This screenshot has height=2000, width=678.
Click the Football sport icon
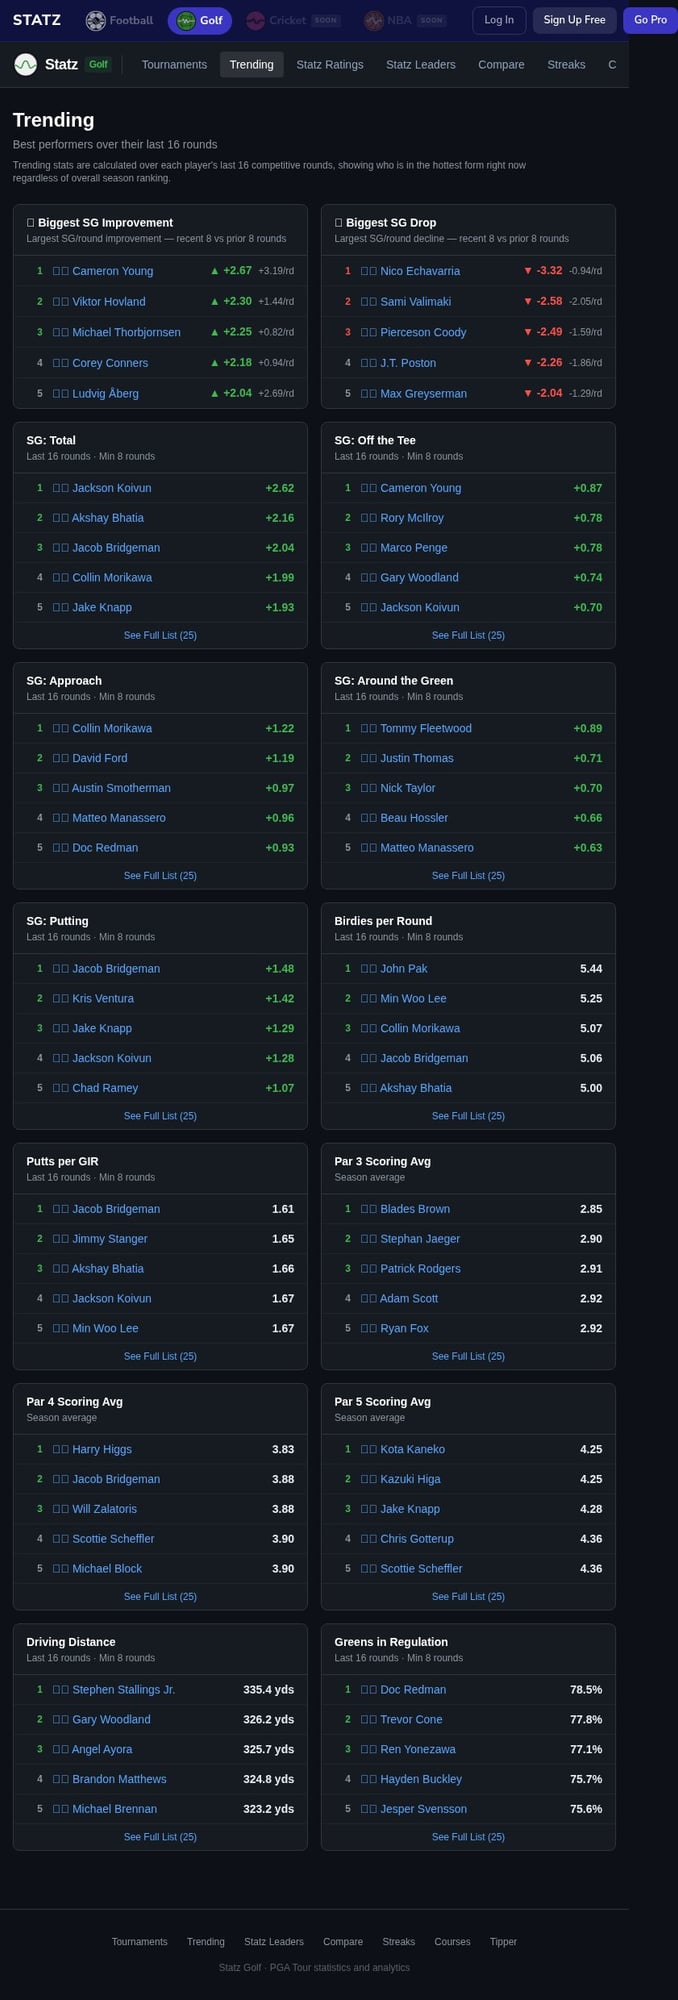tap(96, 20)
